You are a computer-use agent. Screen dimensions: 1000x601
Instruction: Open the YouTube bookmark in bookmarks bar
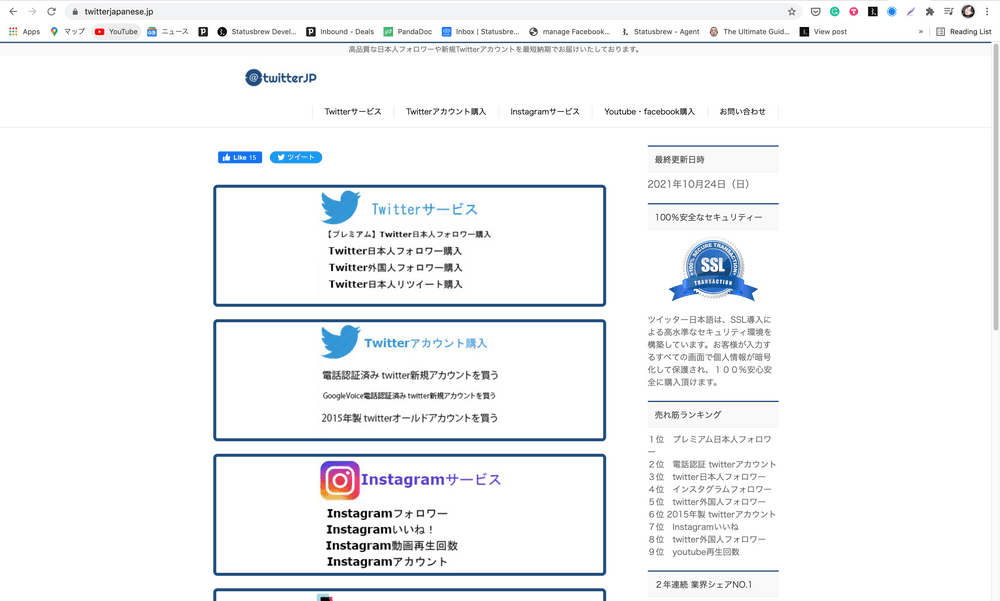pyautogui.click(x=116, y=32)
